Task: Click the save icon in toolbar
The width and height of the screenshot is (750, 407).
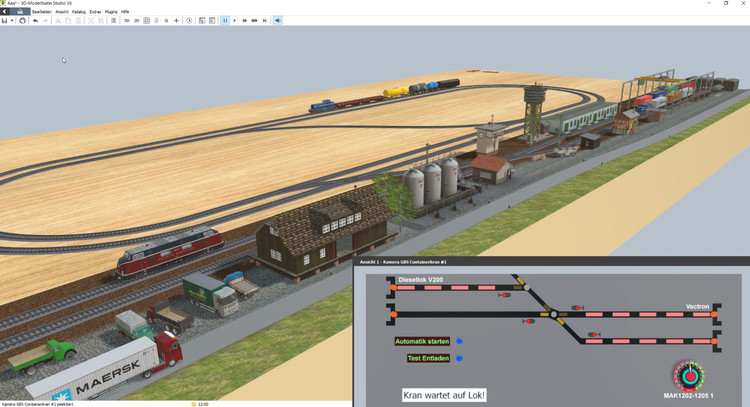Action: [5, 20]
